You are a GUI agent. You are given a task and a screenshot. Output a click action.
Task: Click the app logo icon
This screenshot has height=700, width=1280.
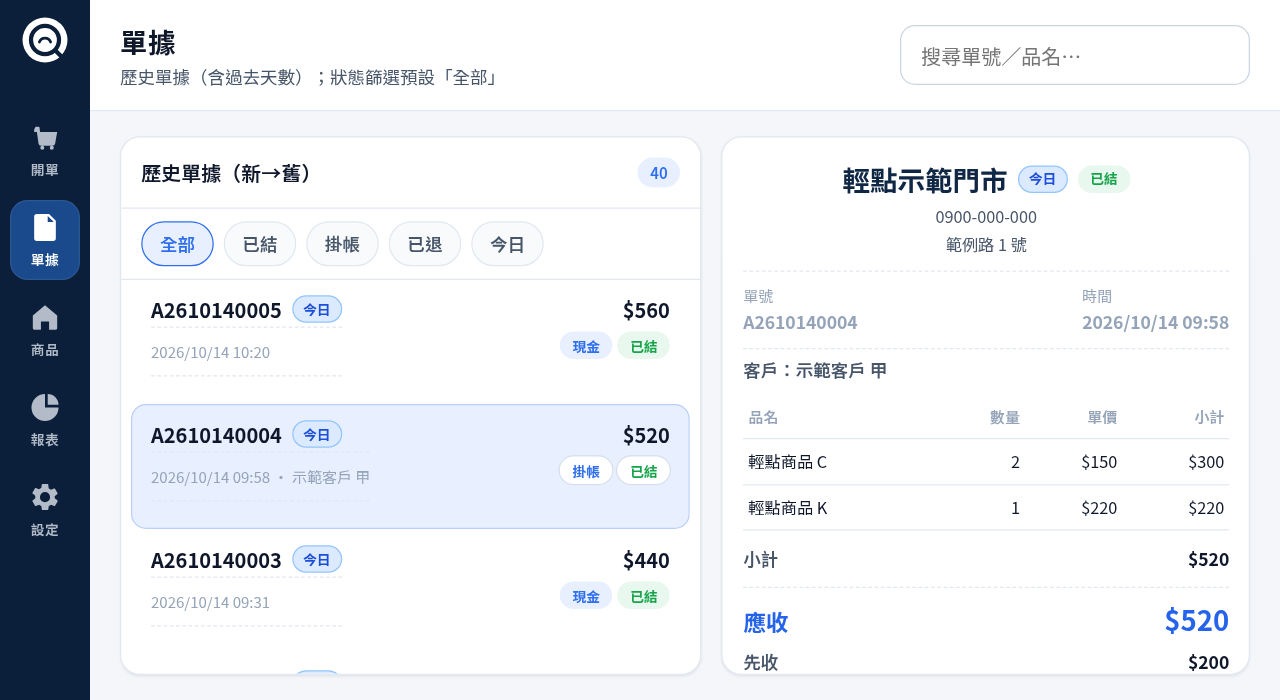point(45,40)
